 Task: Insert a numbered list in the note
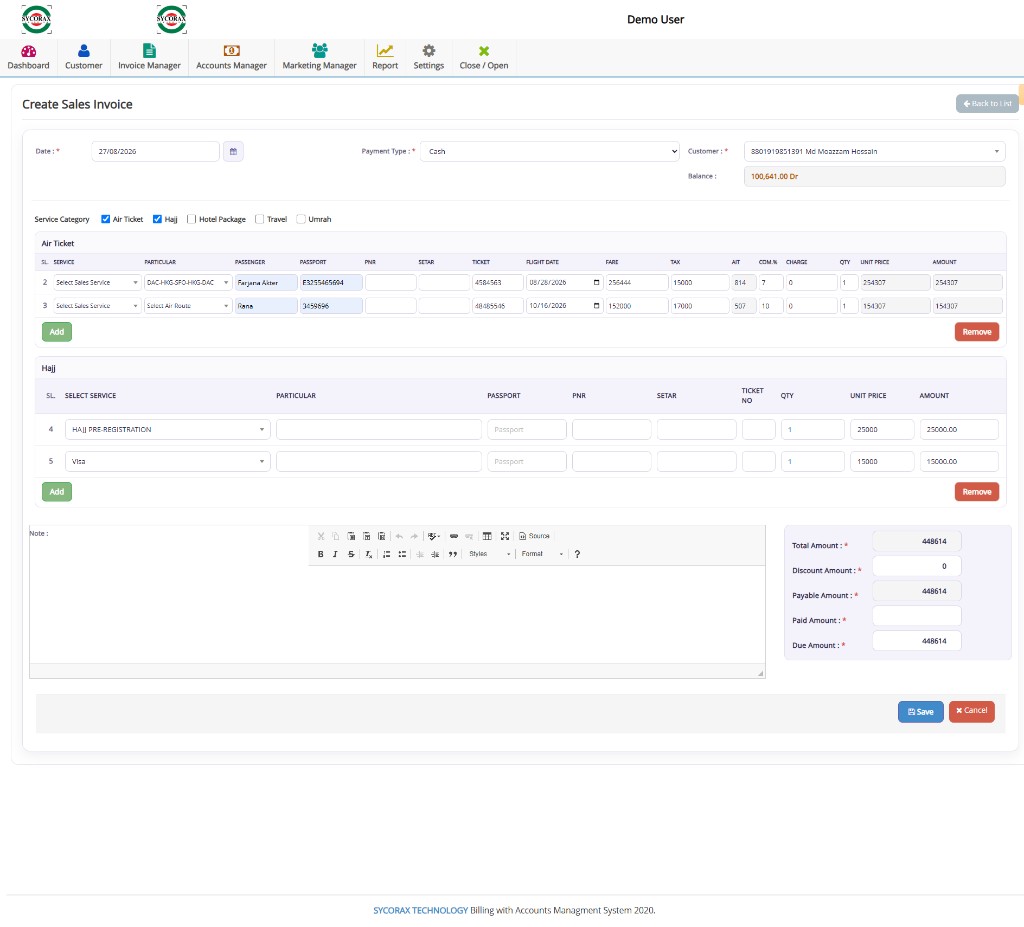click(x=387, y=554)
